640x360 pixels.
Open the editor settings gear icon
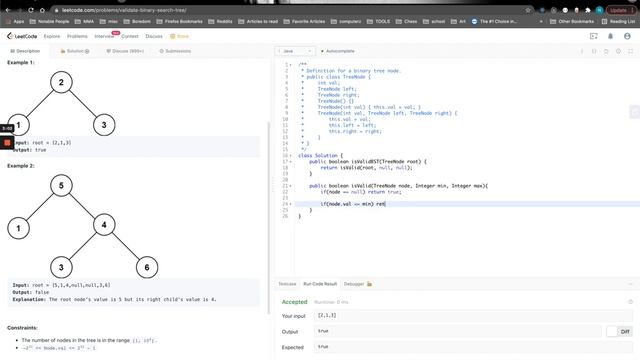618,51
